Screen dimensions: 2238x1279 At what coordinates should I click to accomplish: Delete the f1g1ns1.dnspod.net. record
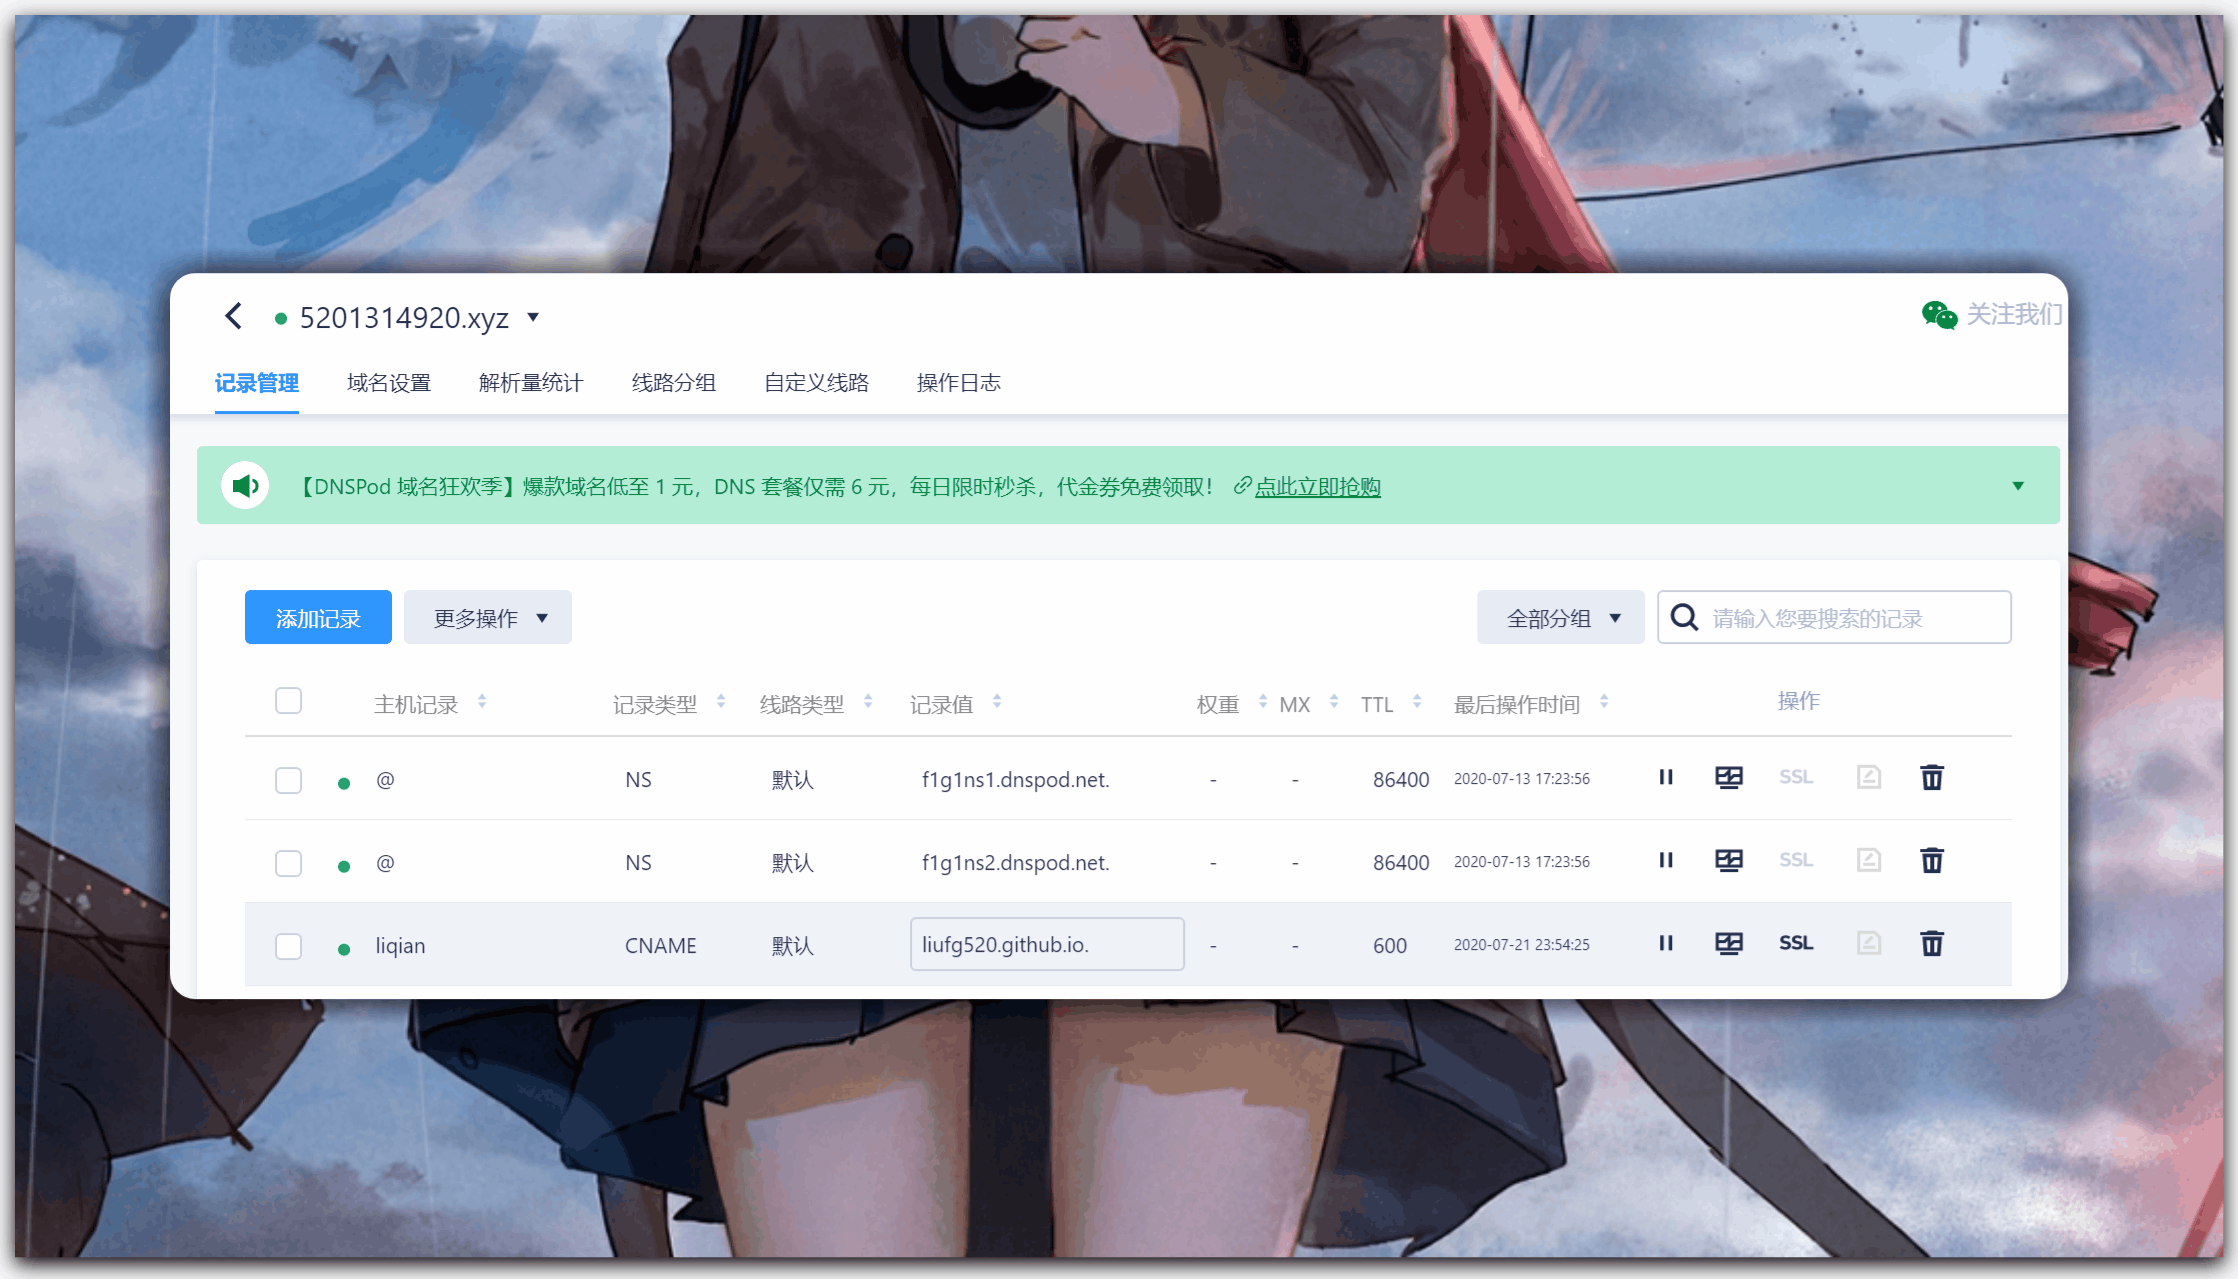tap(1932, 777)
